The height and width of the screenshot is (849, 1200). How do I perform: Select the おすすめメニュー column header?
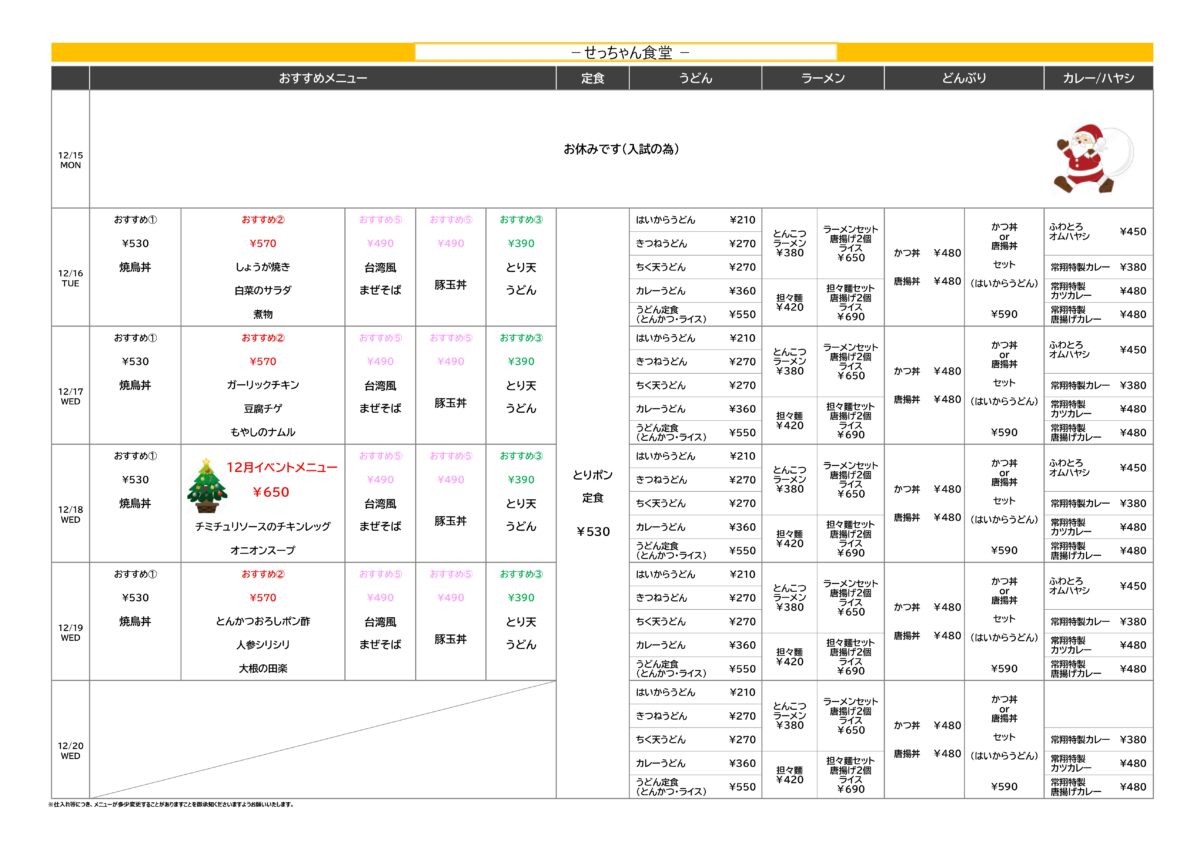[x=322, y=78]
